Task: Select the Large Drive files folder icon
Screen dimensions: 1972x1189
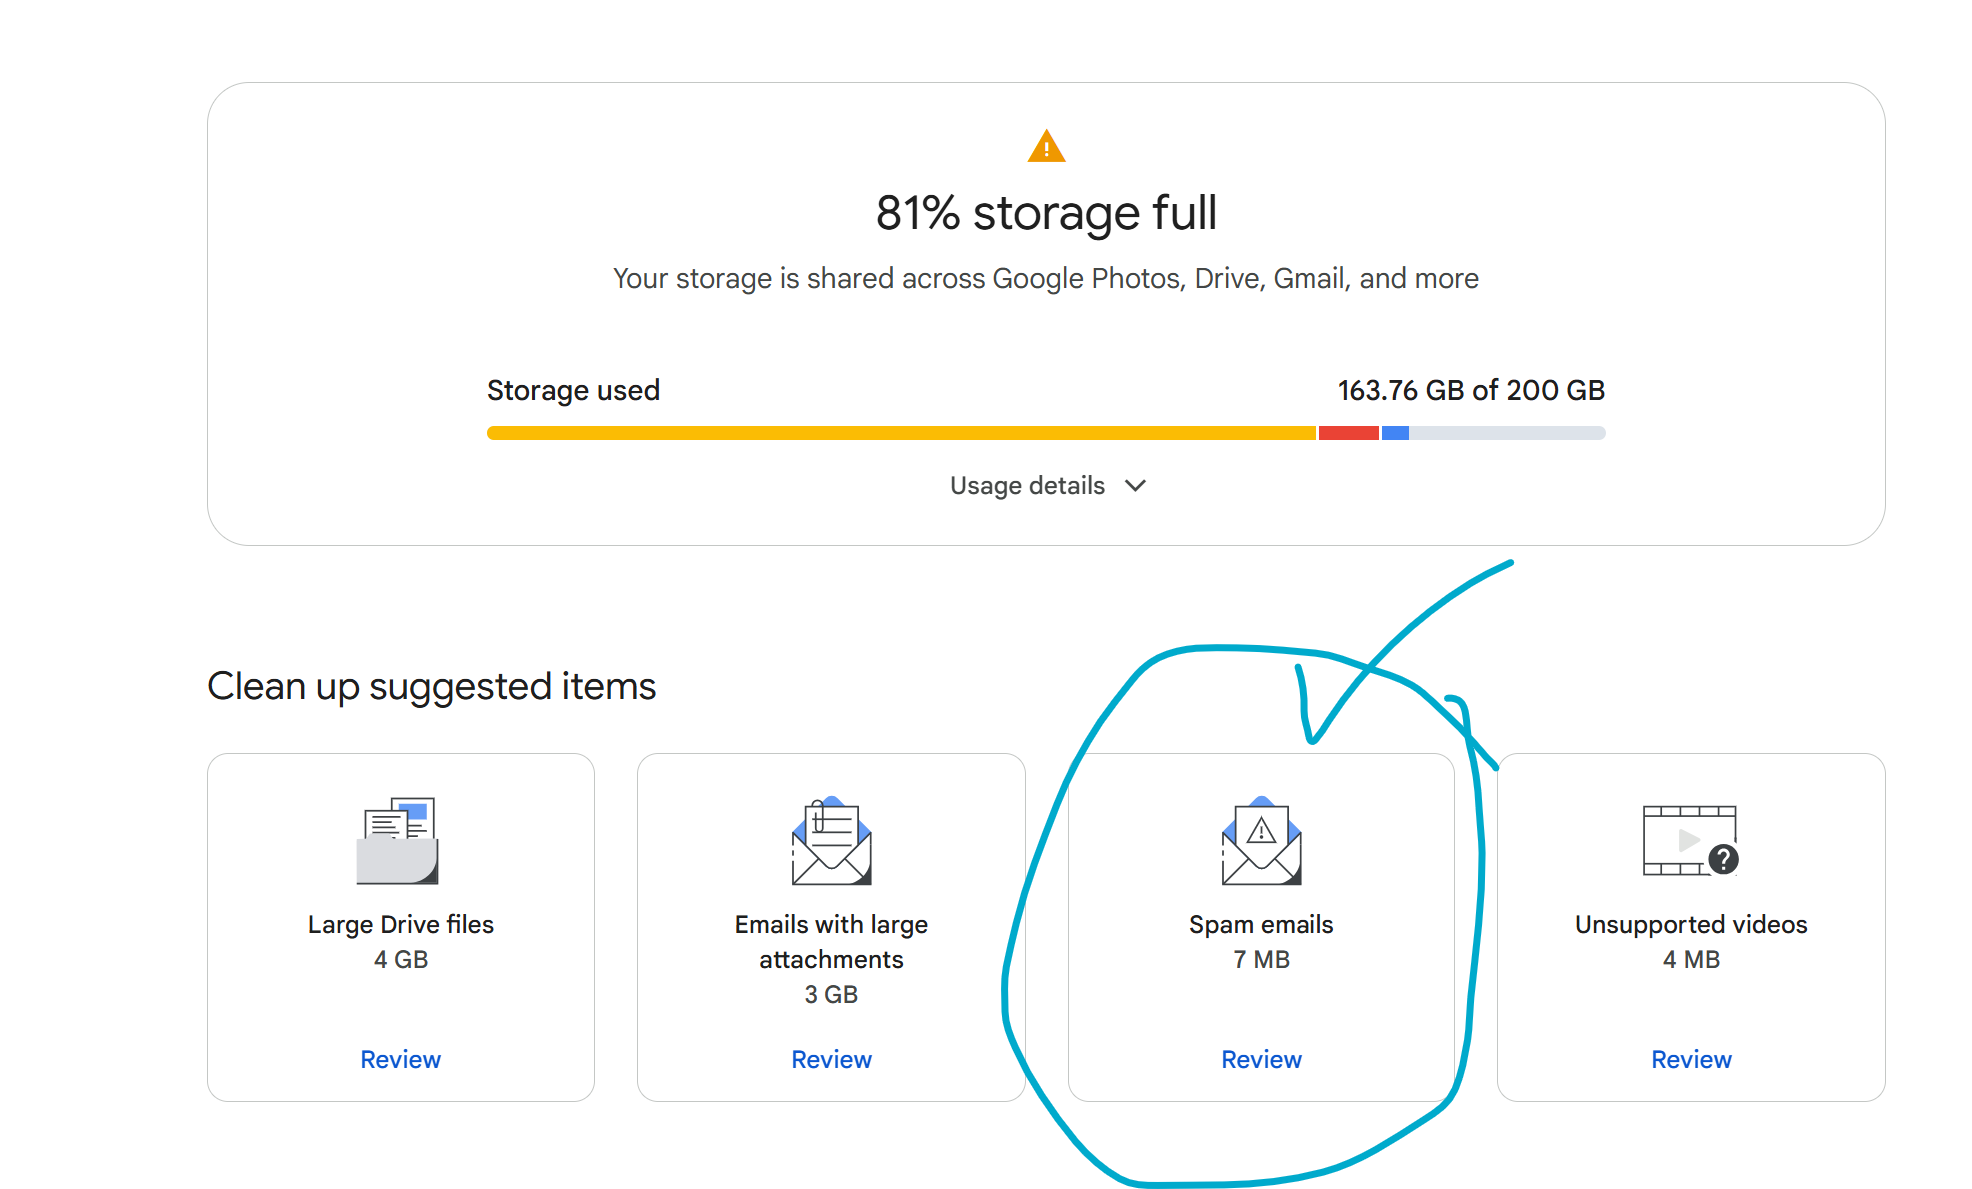Action: 399,838
